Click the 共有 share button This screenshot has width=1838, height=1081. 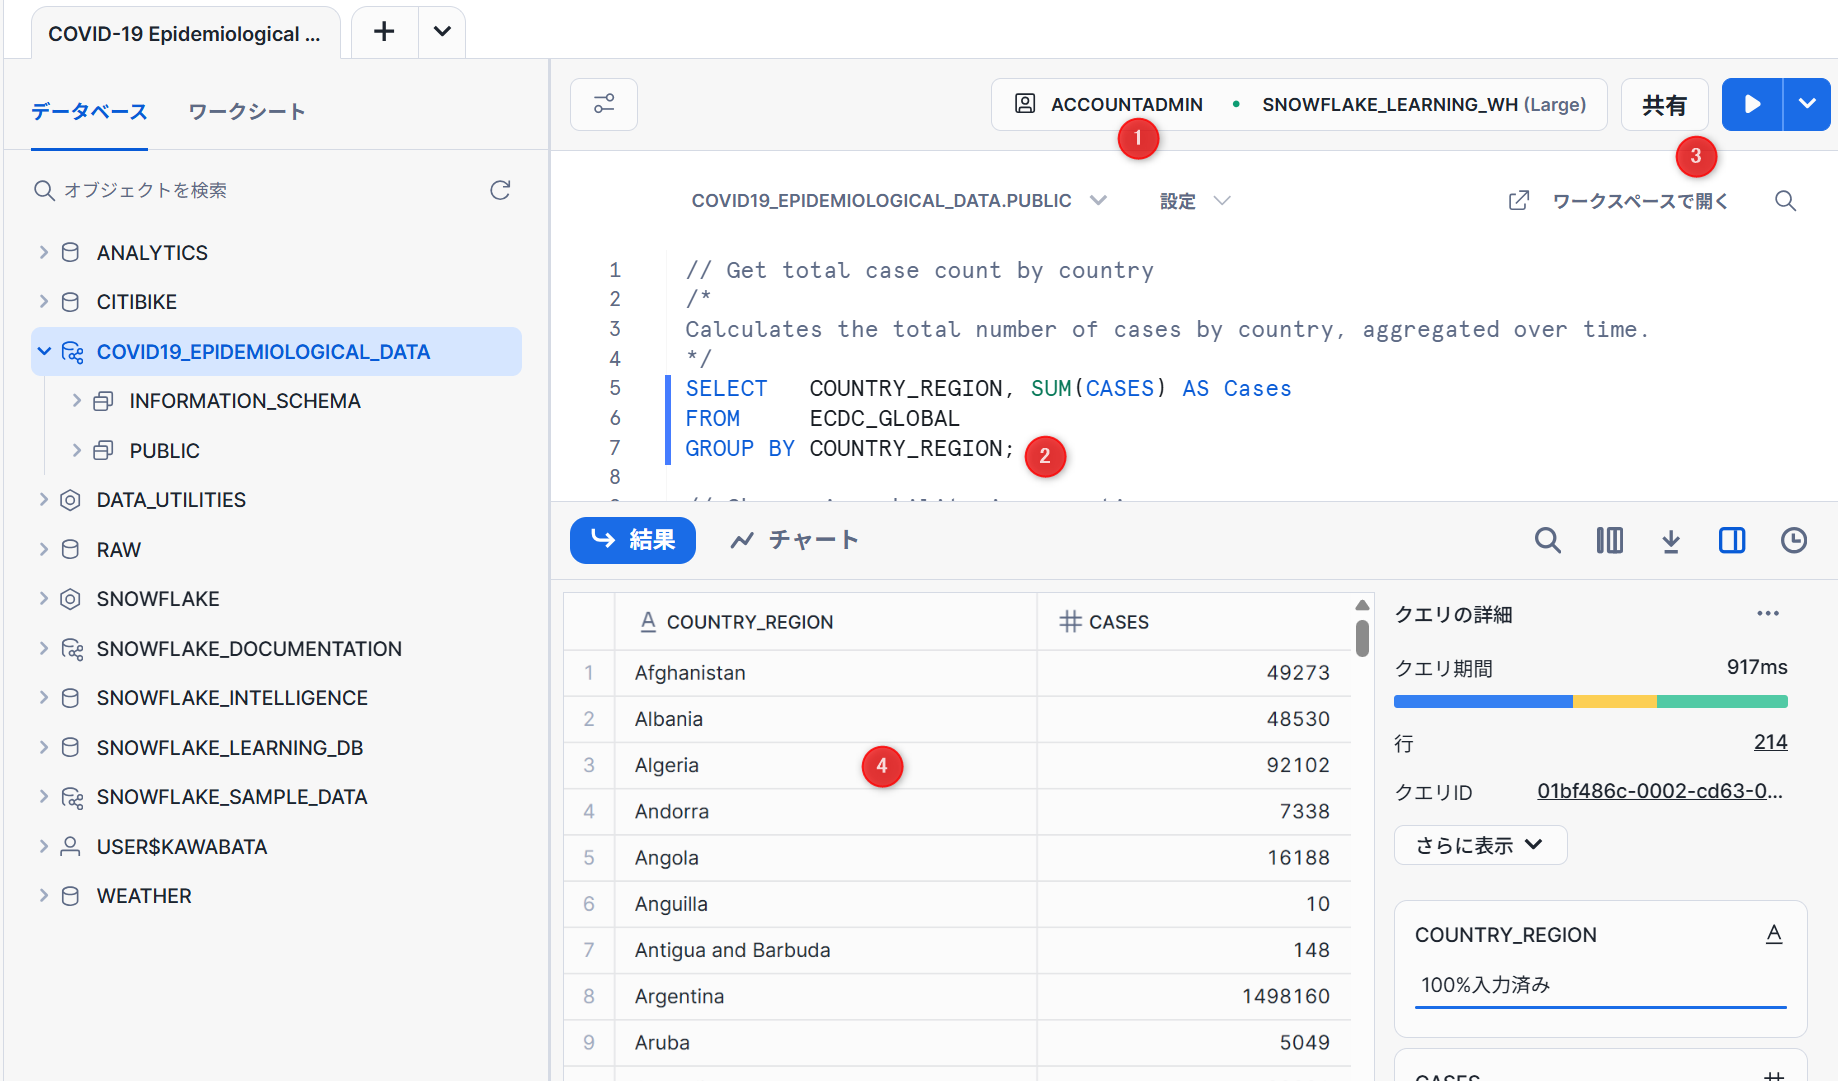[x=1664, y=105]
